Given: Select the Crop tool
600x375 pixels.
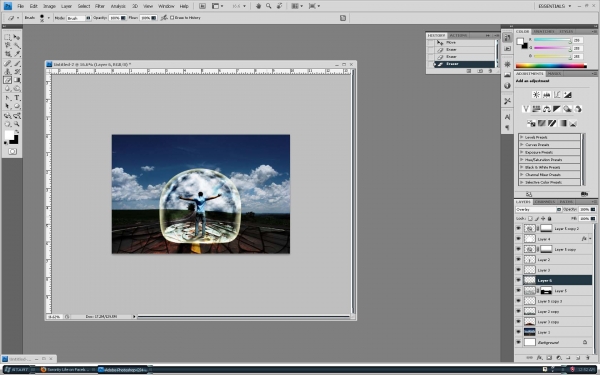Looking at the screenshot, I should tap(7, 54).
